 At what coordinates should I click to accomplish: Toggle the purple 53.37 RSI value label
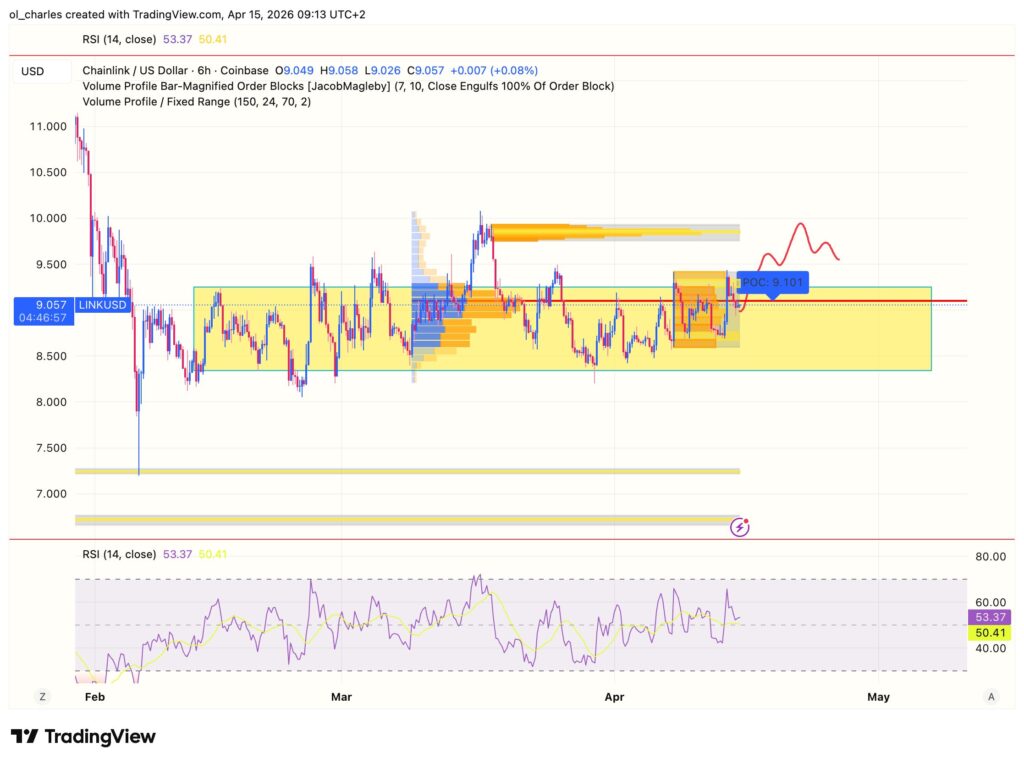pyautogui.click(x=990, y=618)
